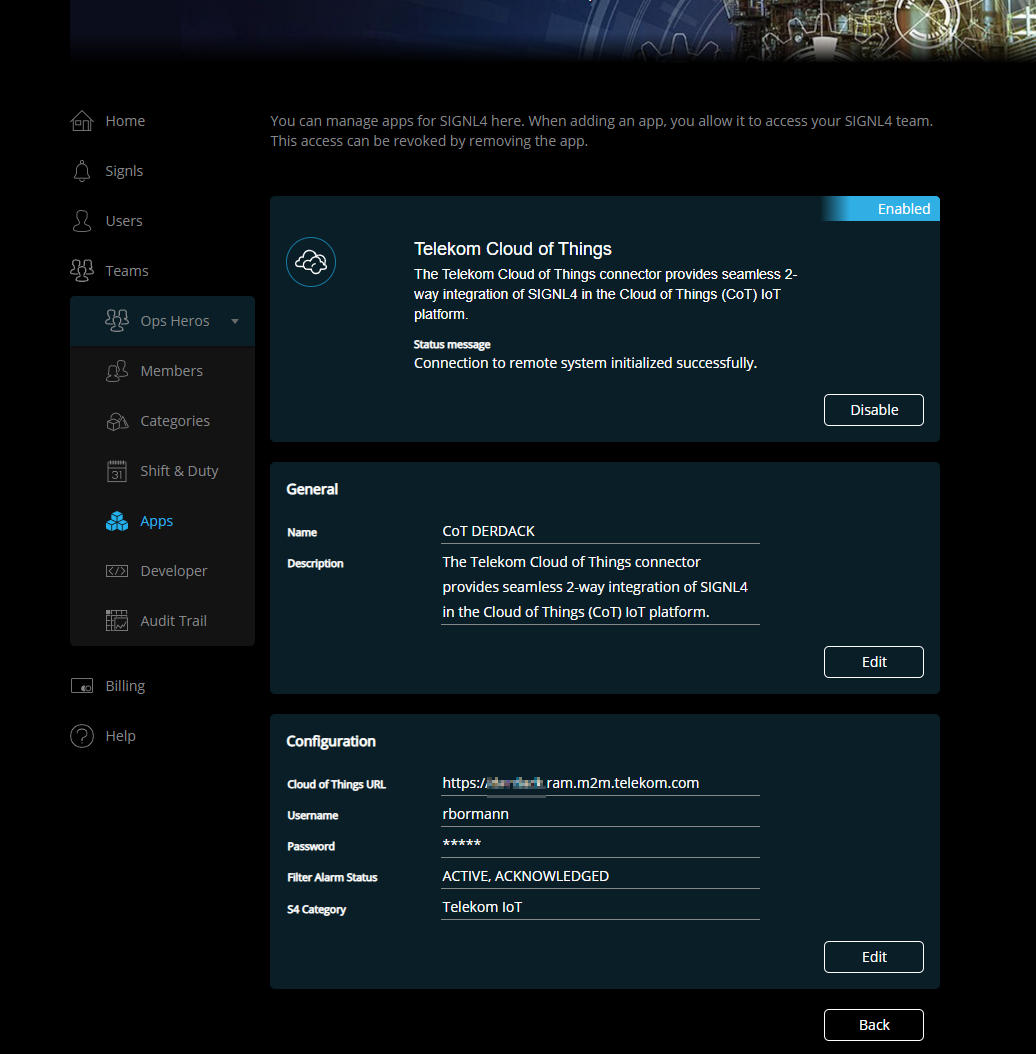This screenshot has width=1036, height=1054.
Task: Click the Billing wallet icon
Action: click(x=82, y=686)
